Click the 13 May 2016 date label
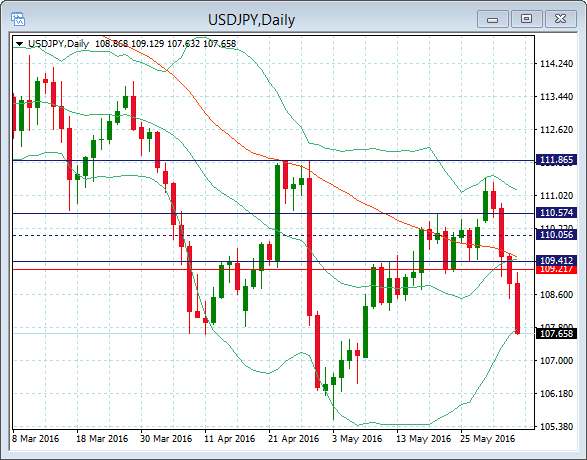The image size is (587, 460). (423, 439)
